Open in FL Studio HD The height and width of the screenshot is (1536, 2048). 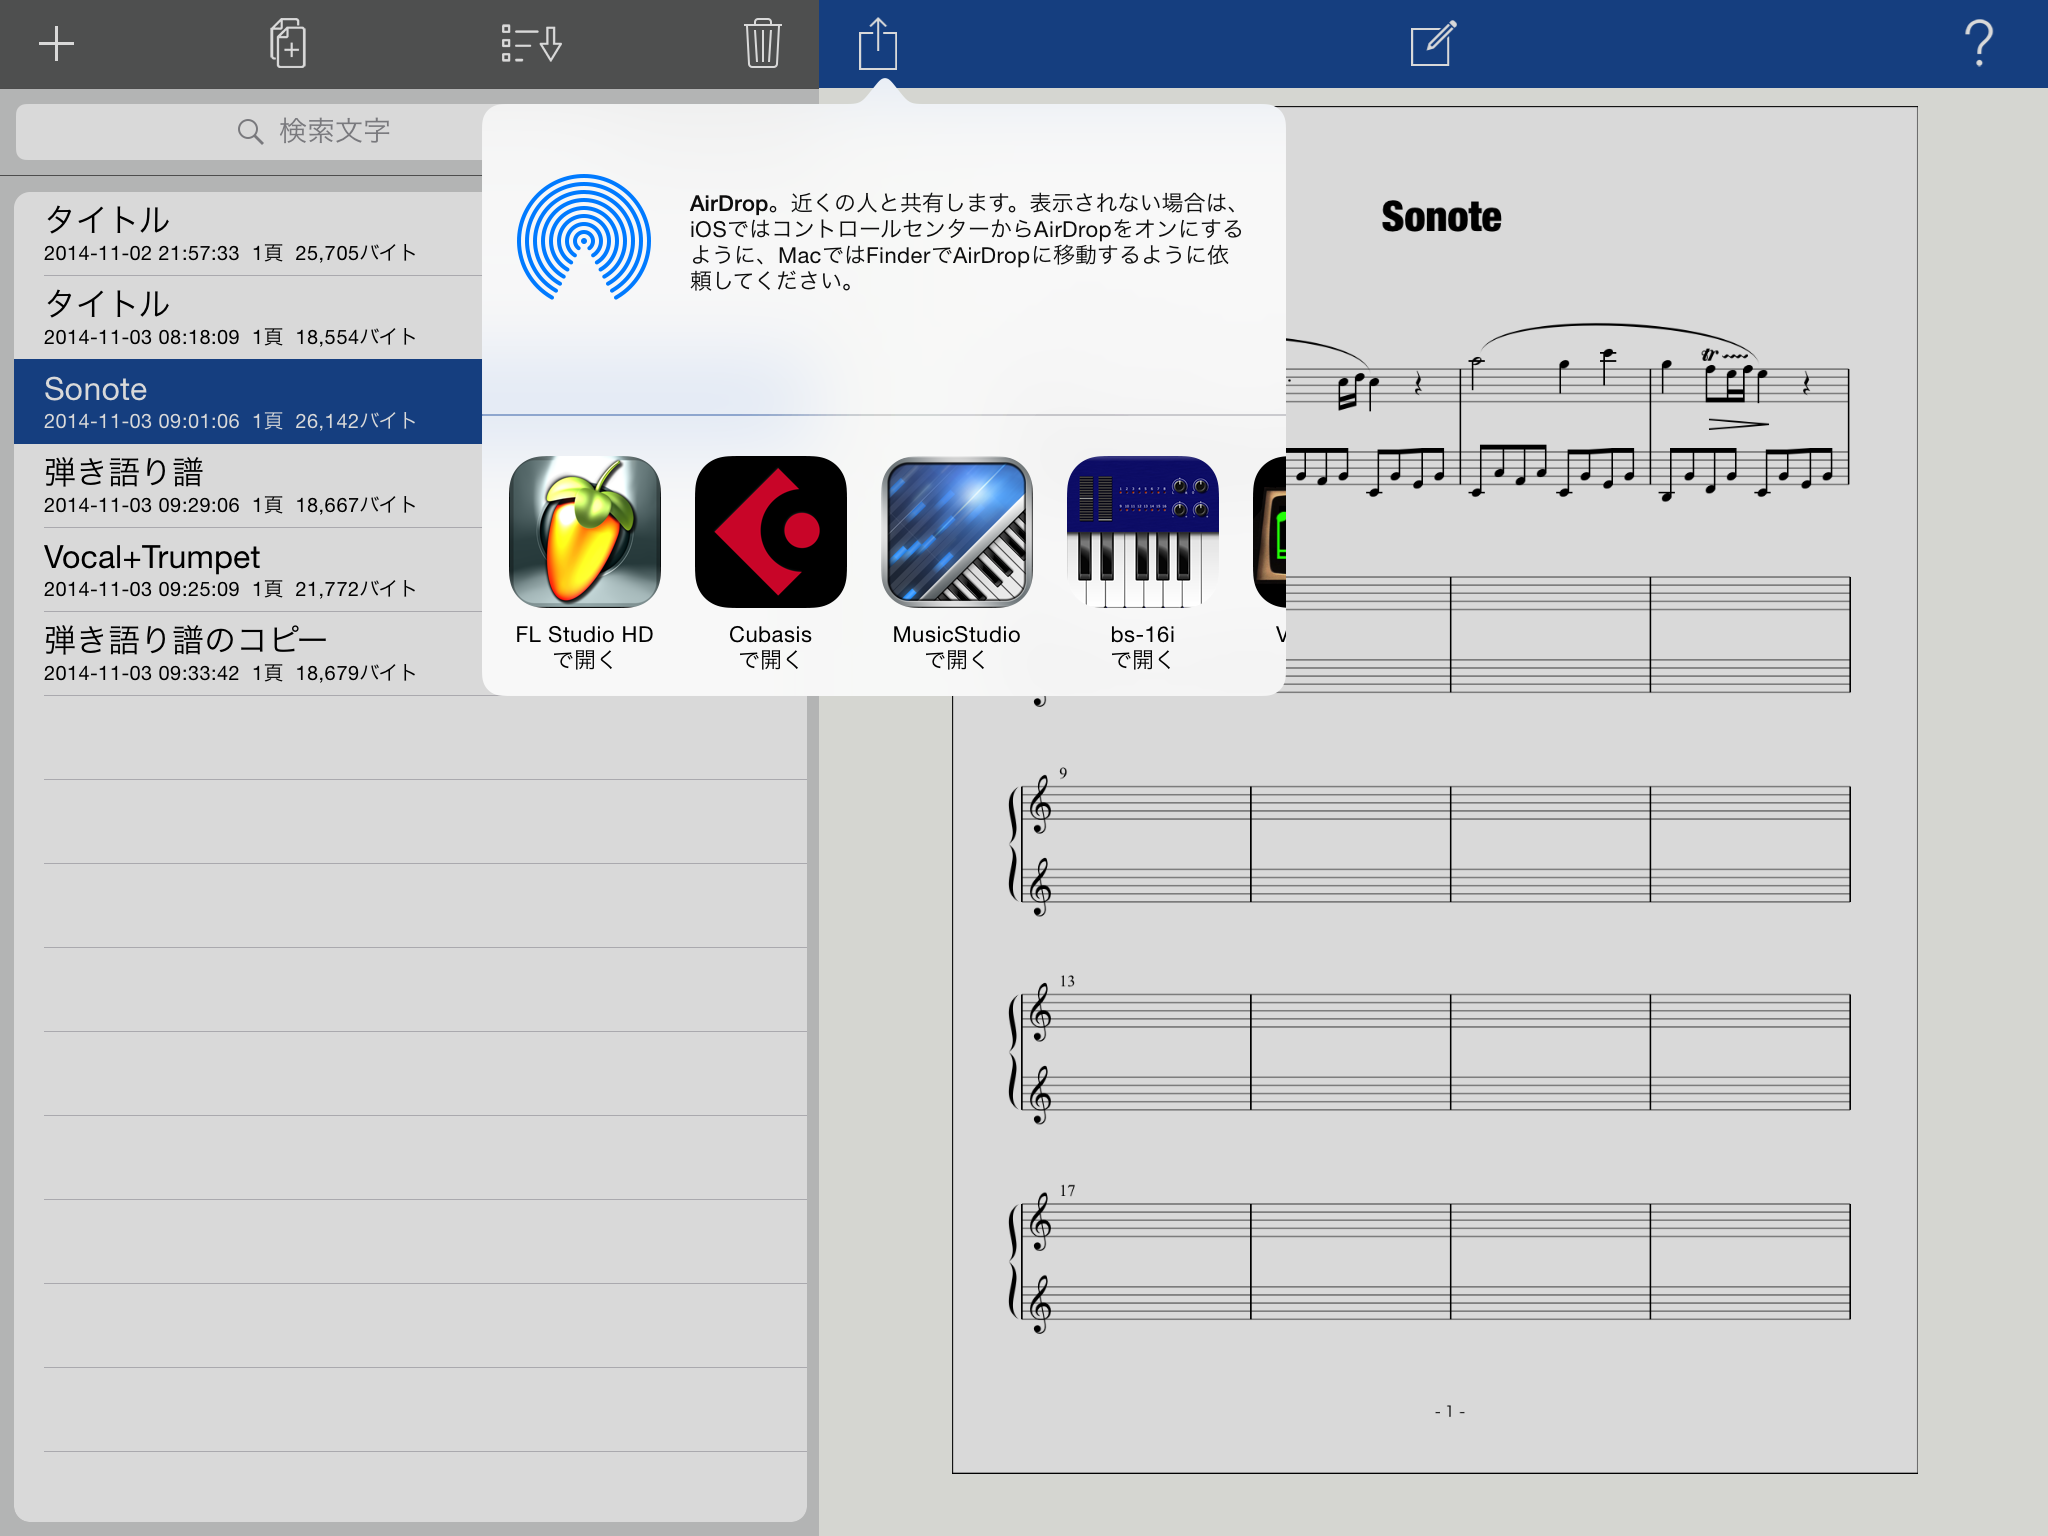point(584,564)
